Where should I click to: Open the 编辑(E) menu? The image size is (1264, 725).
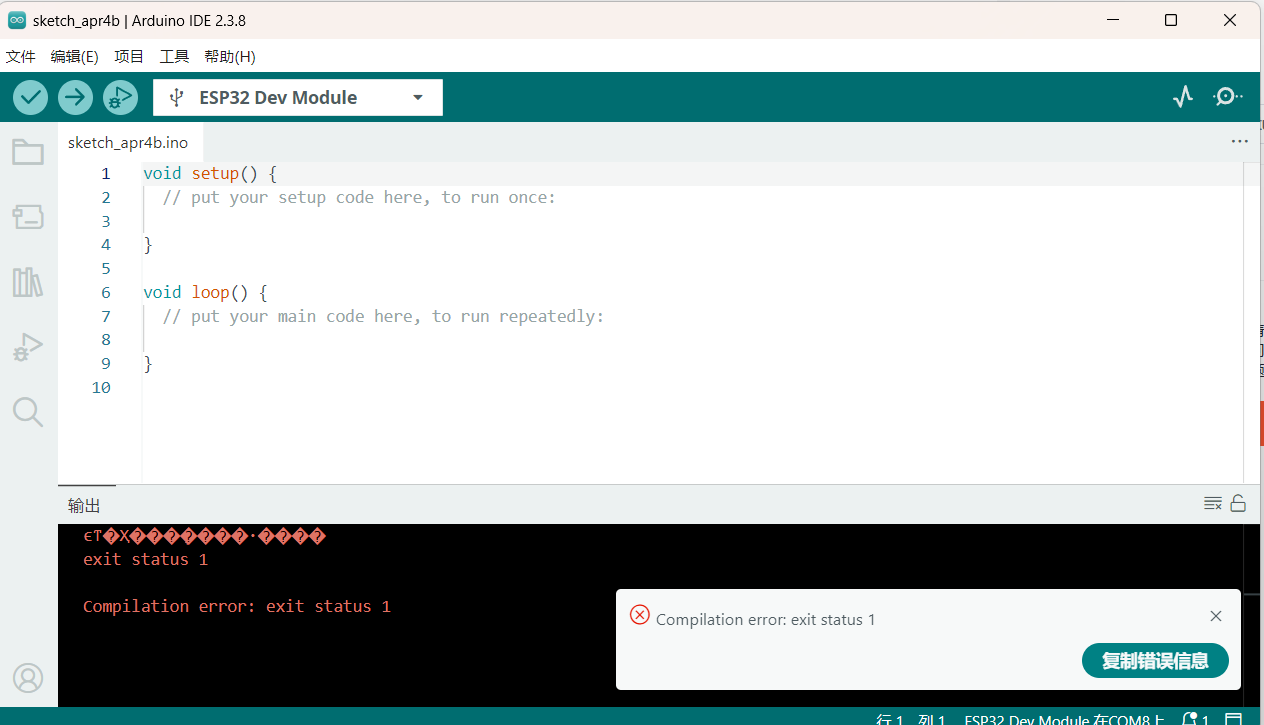(x=75, y=57)
